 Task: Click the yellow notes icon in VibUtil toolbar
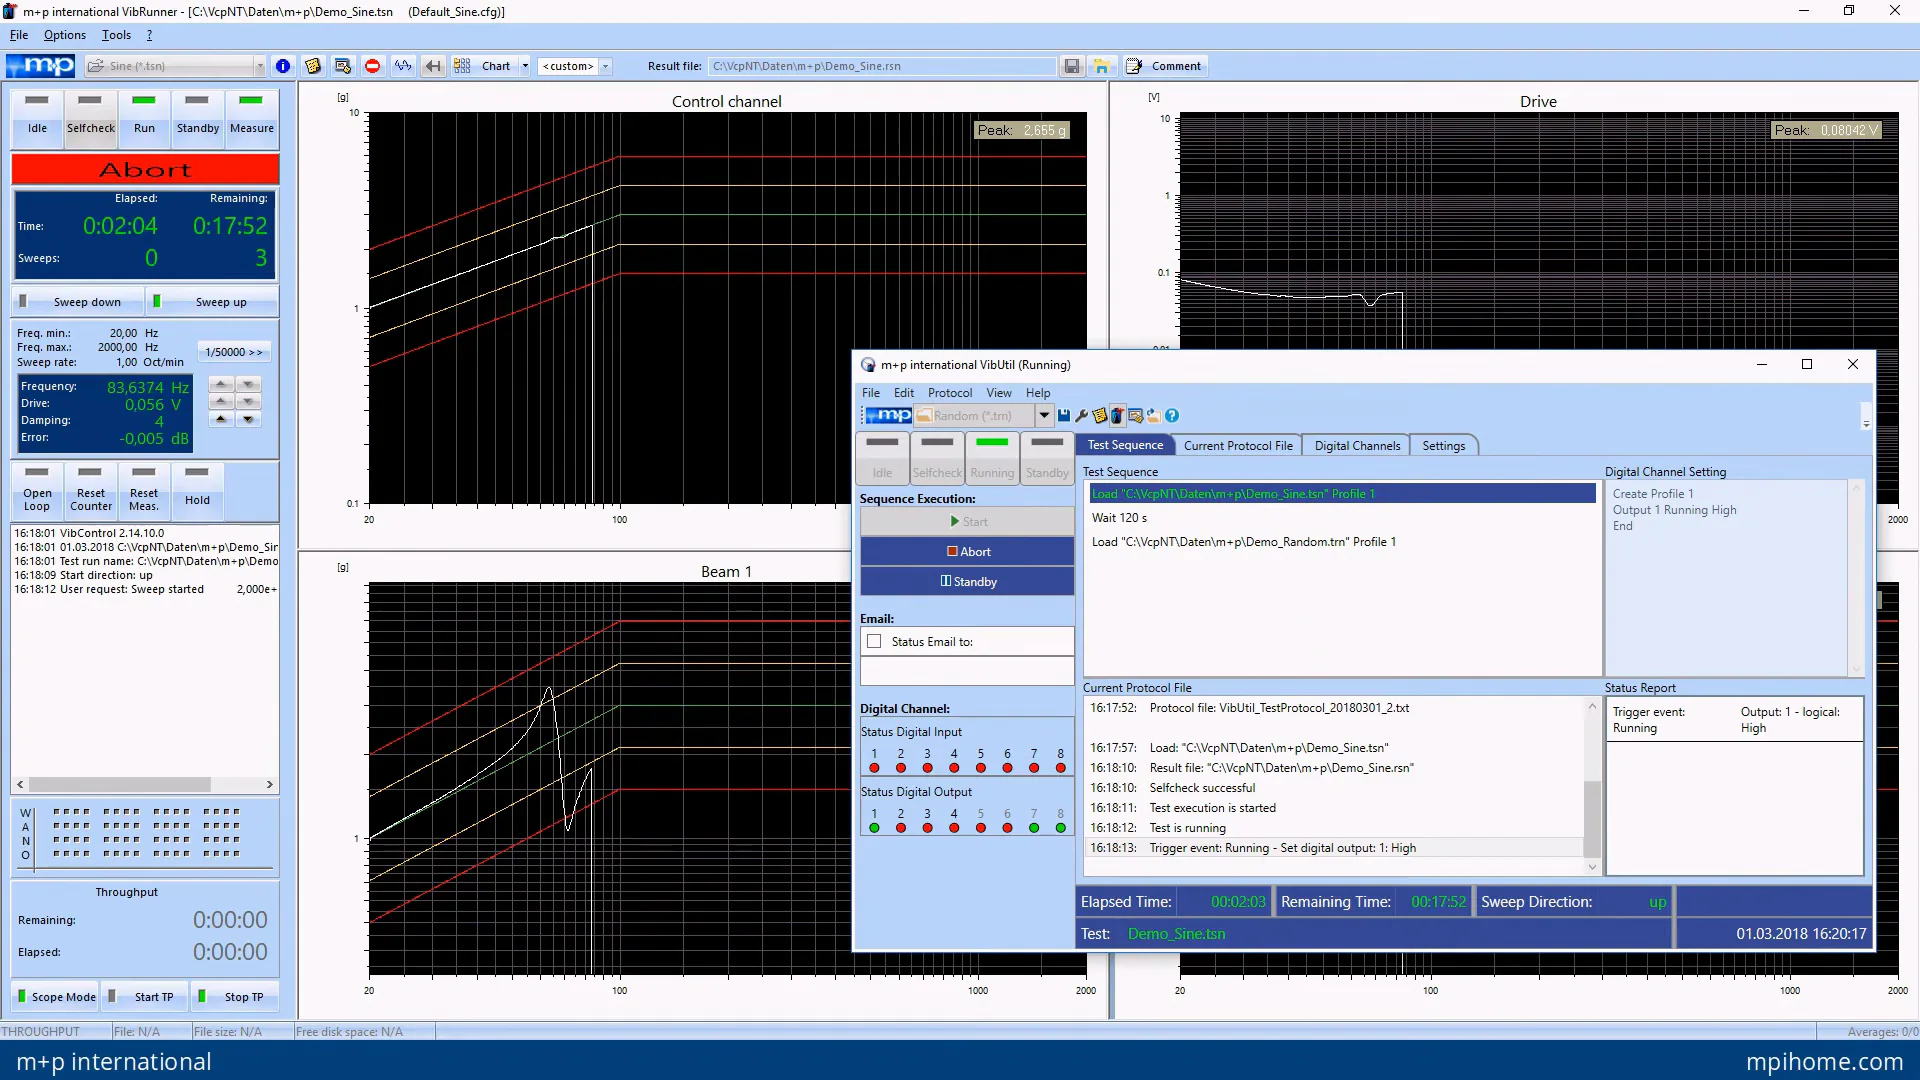(x=1100, y=416)
